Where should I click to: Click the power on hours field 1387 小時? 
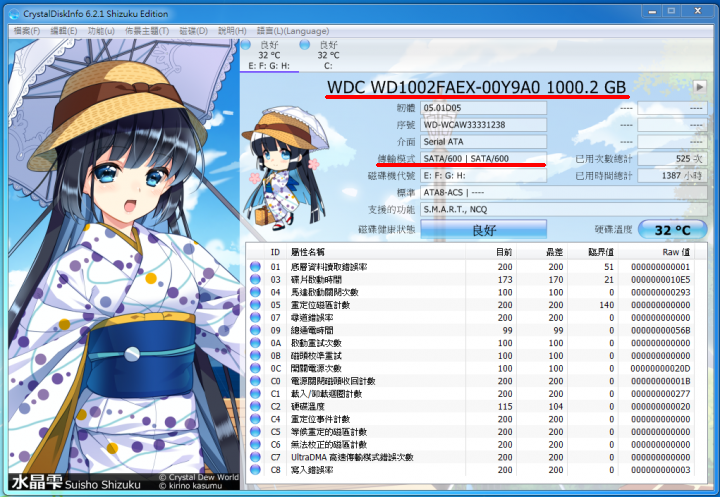point(672,175)
